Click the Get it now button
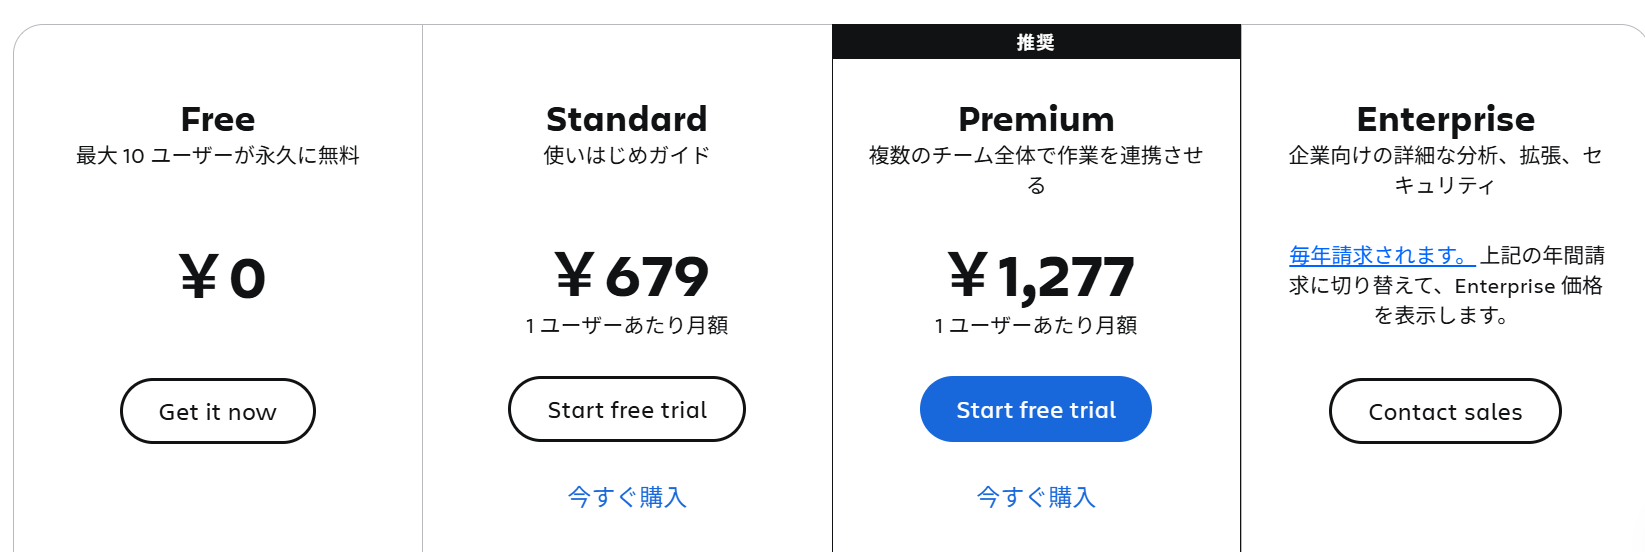 pyautogui.click(x=218, y=411)
